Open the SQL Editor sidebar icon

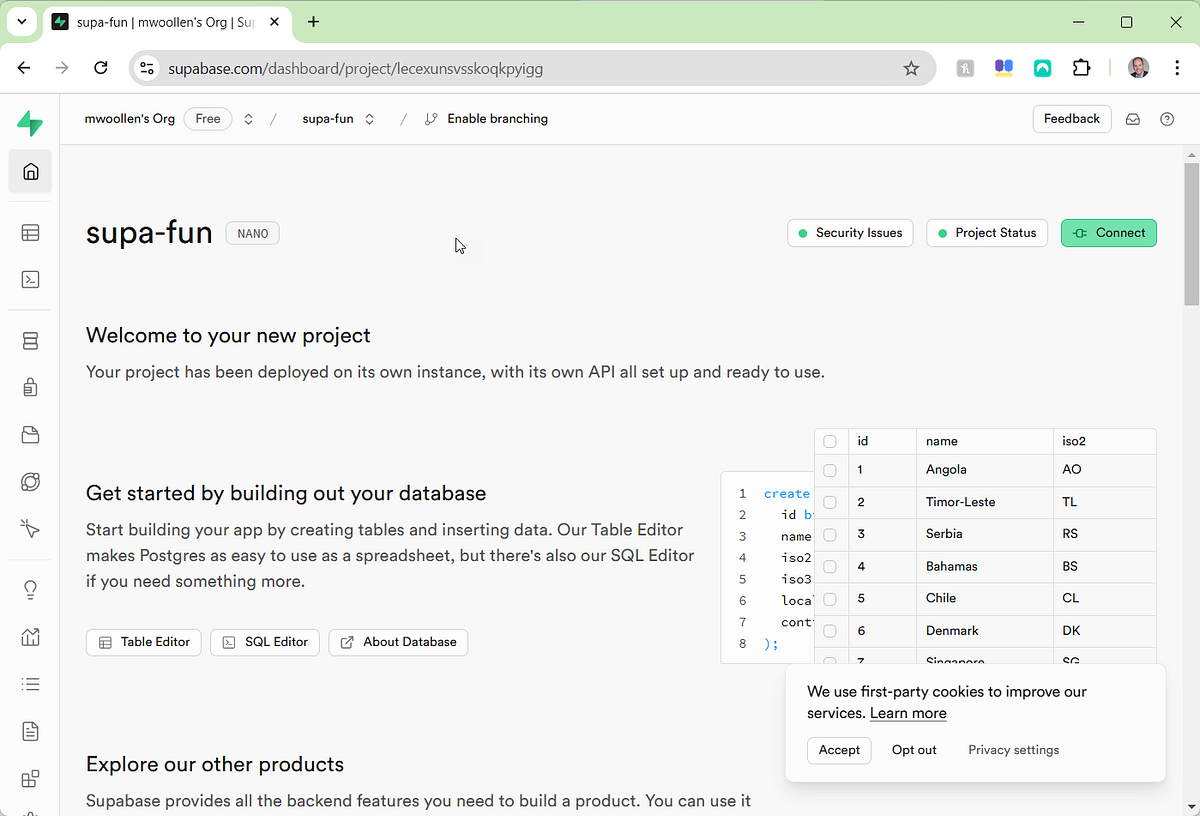click(30, 280)
